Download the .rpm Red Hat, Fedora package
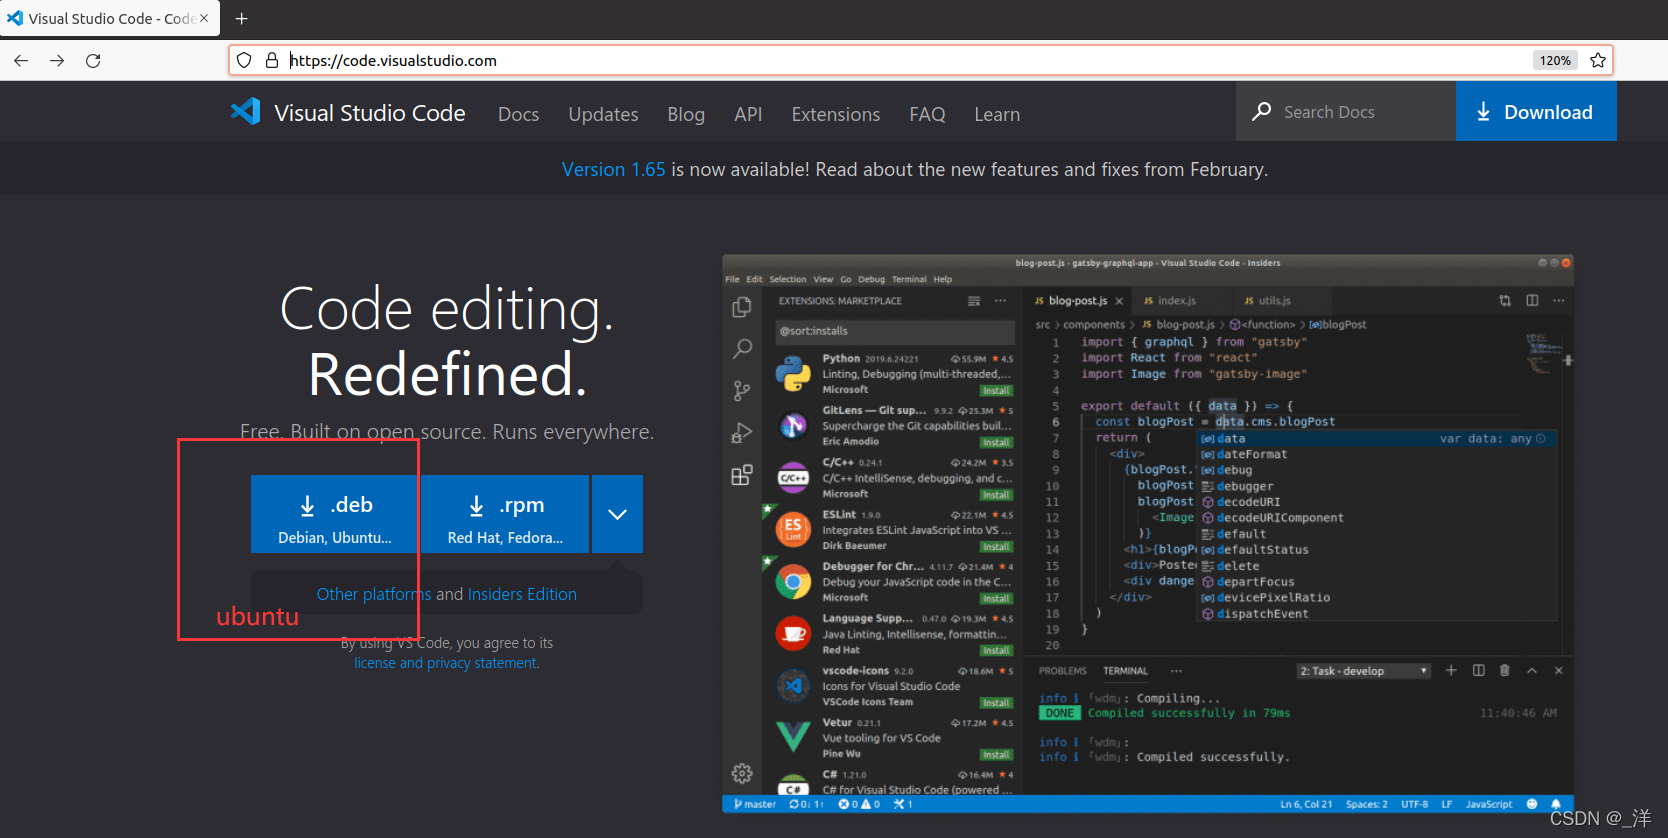 tap(505, 514)
